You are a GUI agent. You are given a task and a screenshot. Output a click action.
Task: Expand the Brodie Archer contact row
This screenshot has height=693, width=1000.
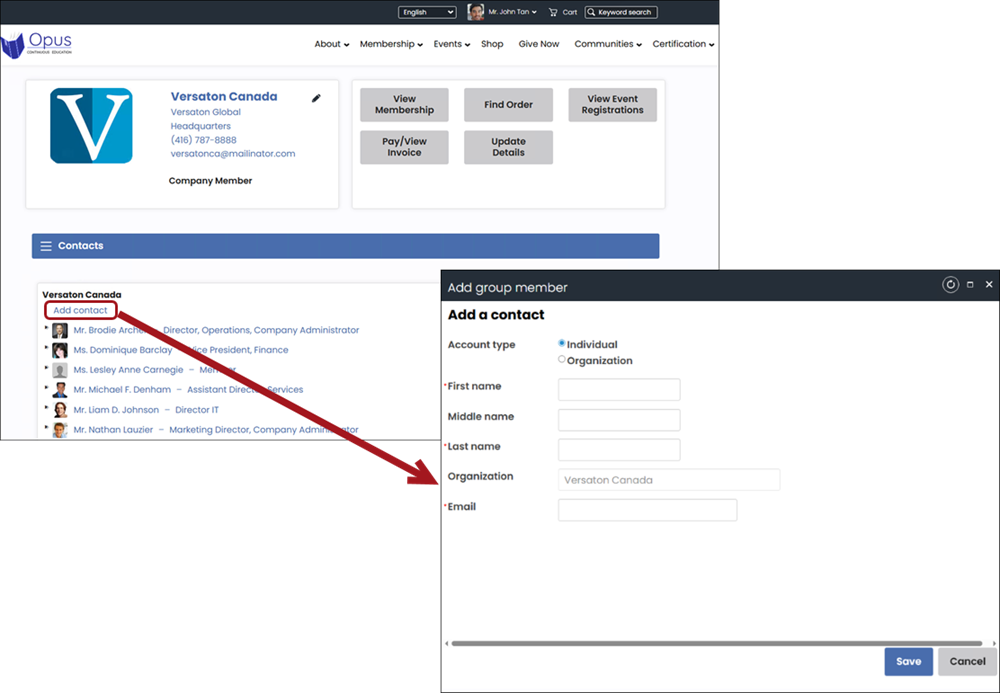click(46, 329)
